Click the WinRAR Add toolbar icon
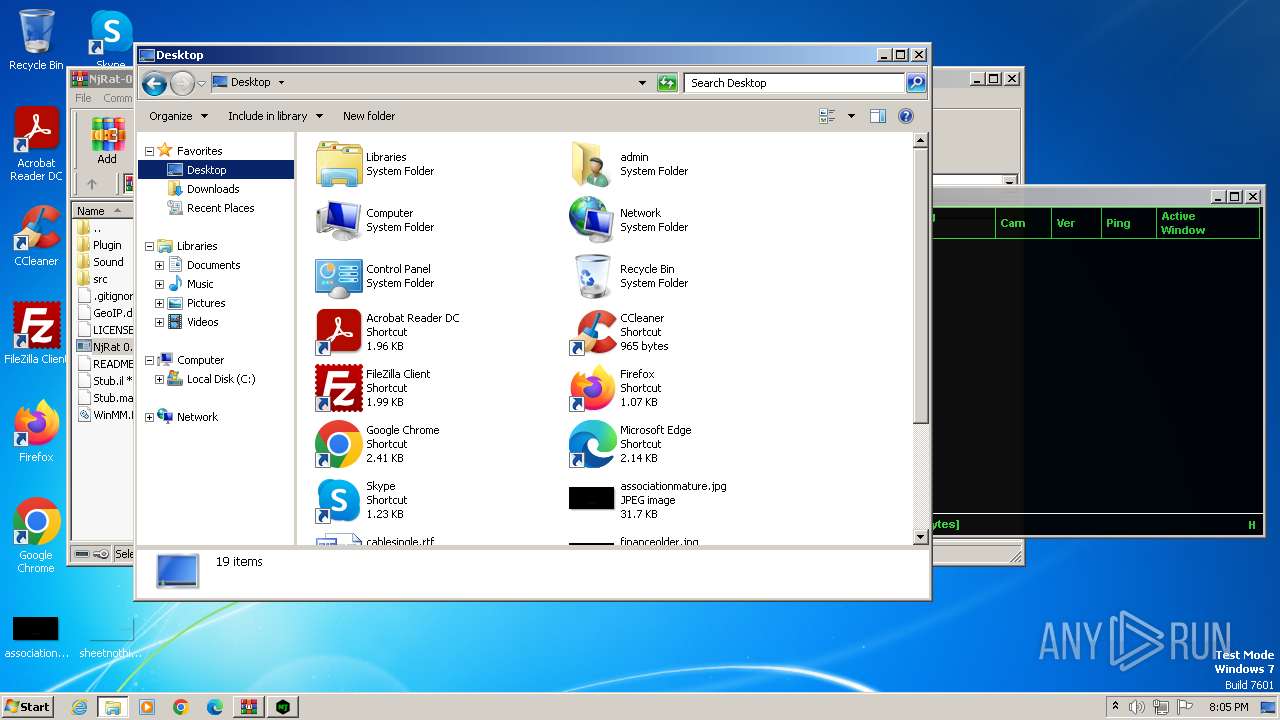The height and width of the screenshot is (720, 1280). click(107, 141)
